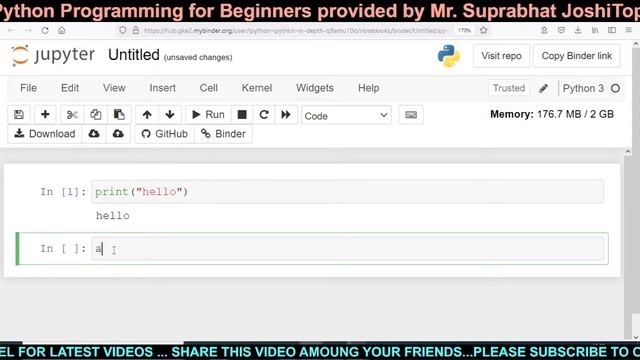Paste cells below icon
The image size is (640, 360).
119,115
